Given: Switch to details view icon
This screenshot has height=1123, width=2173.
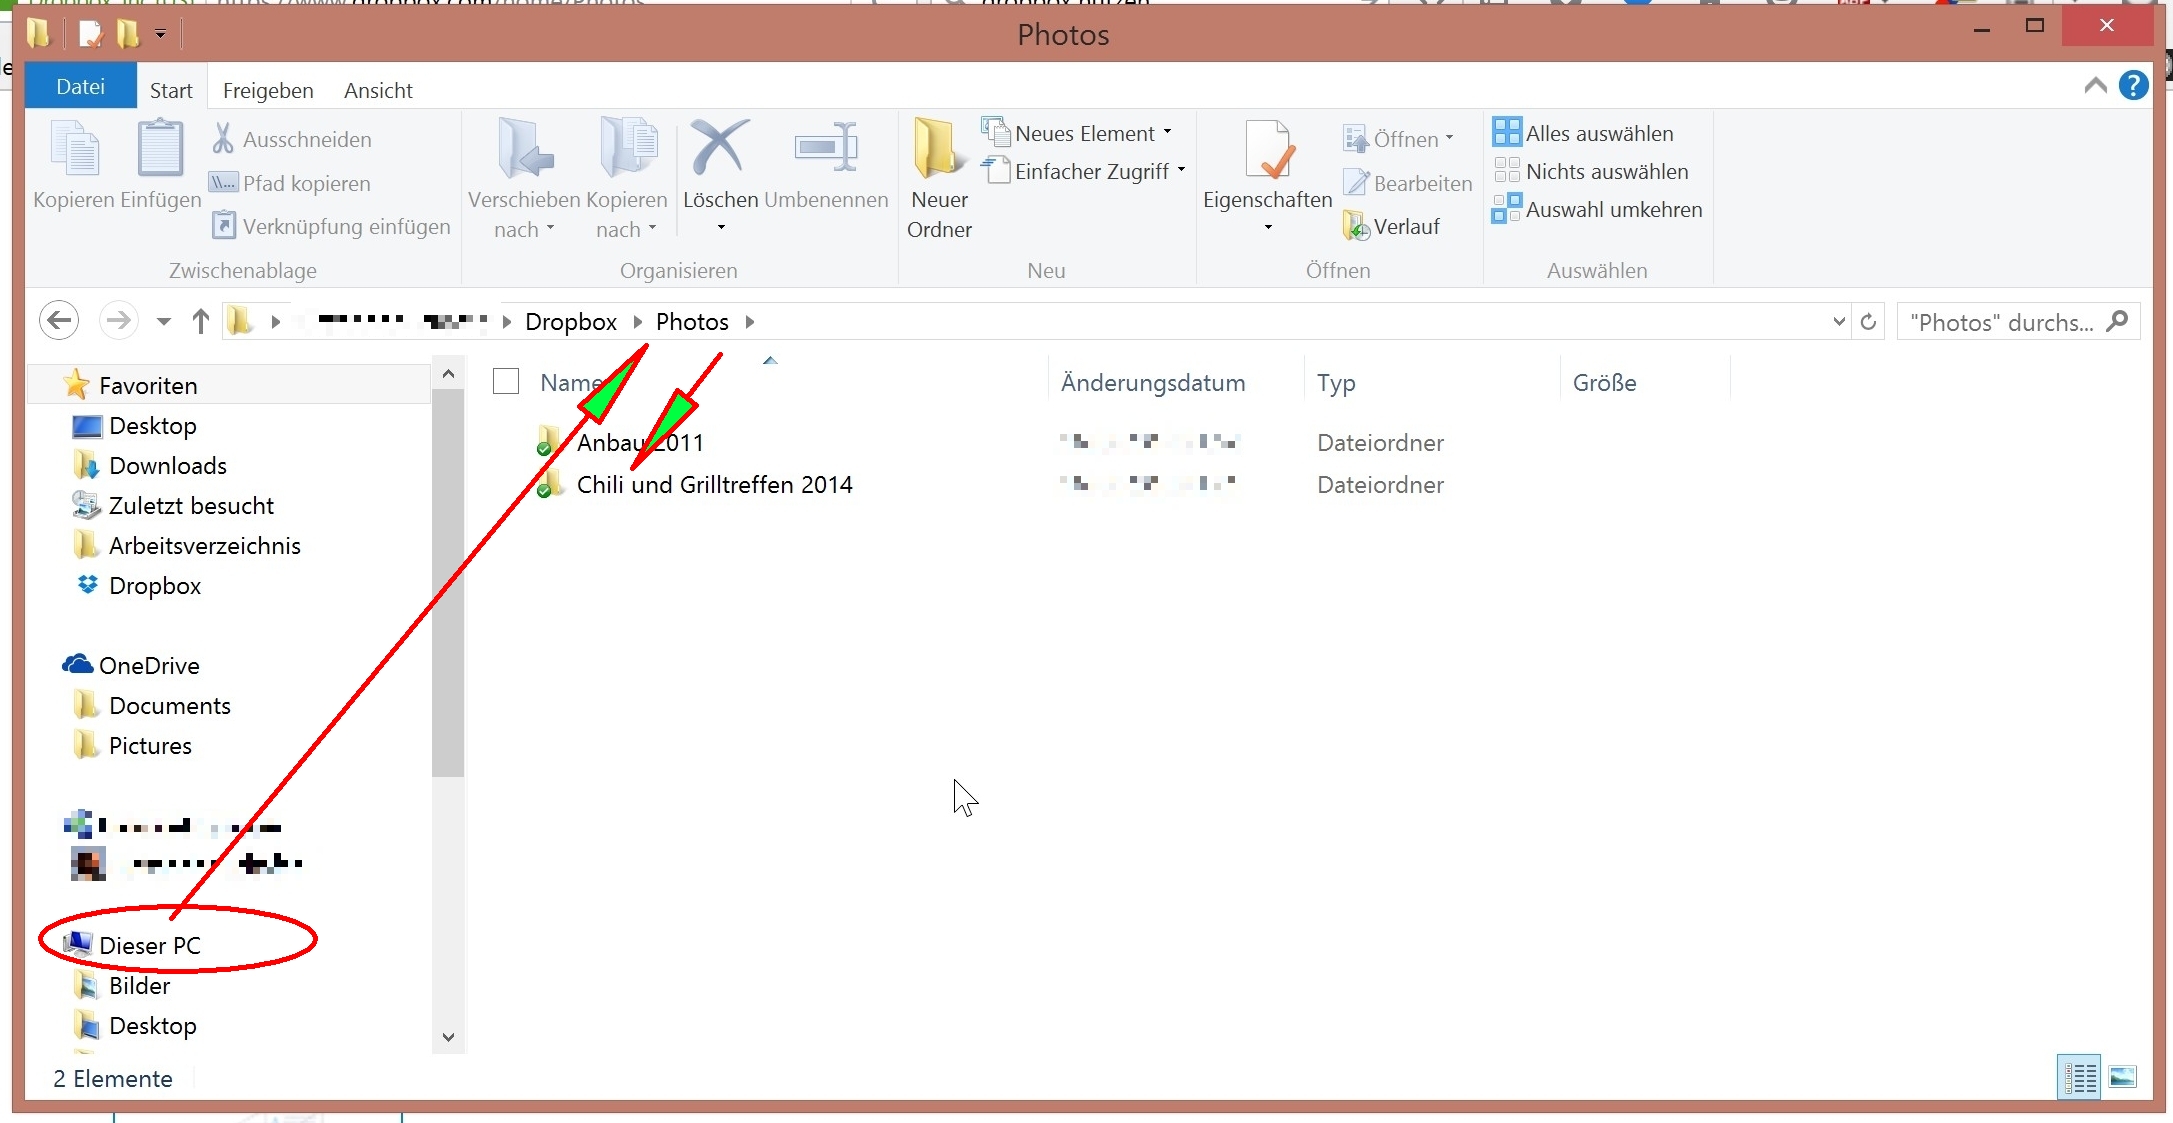Looking at the screenshot, I should pyautogui.click(x=2080, y=1077).
